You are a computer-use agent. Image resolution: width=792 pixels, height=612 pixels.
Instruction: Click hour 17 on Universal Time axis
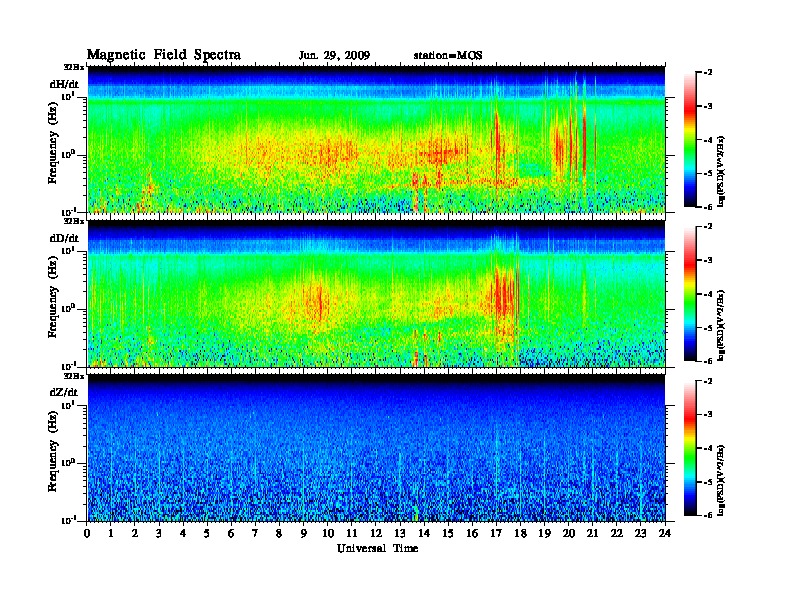tap(497, 534)
